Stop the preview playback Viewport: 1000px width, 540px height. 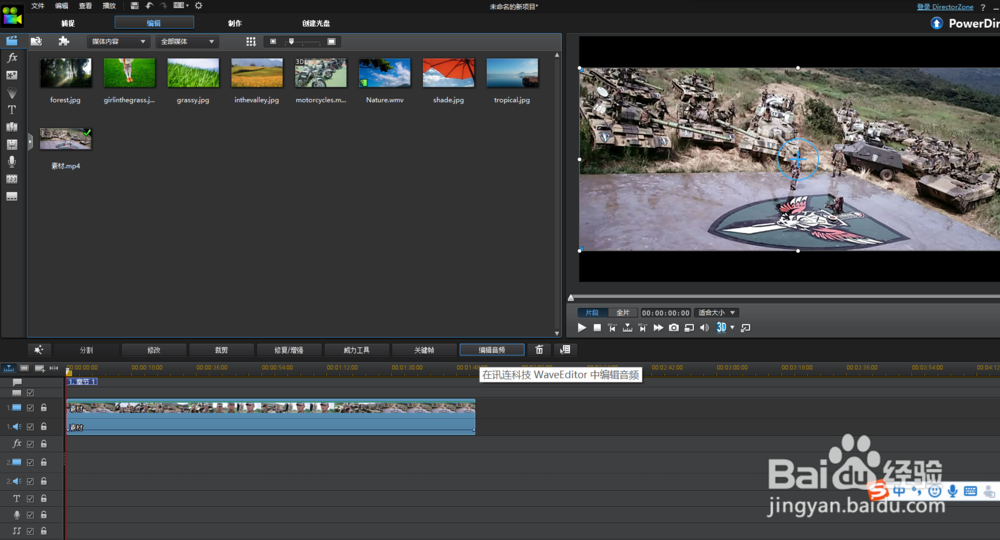pos(597,328)
